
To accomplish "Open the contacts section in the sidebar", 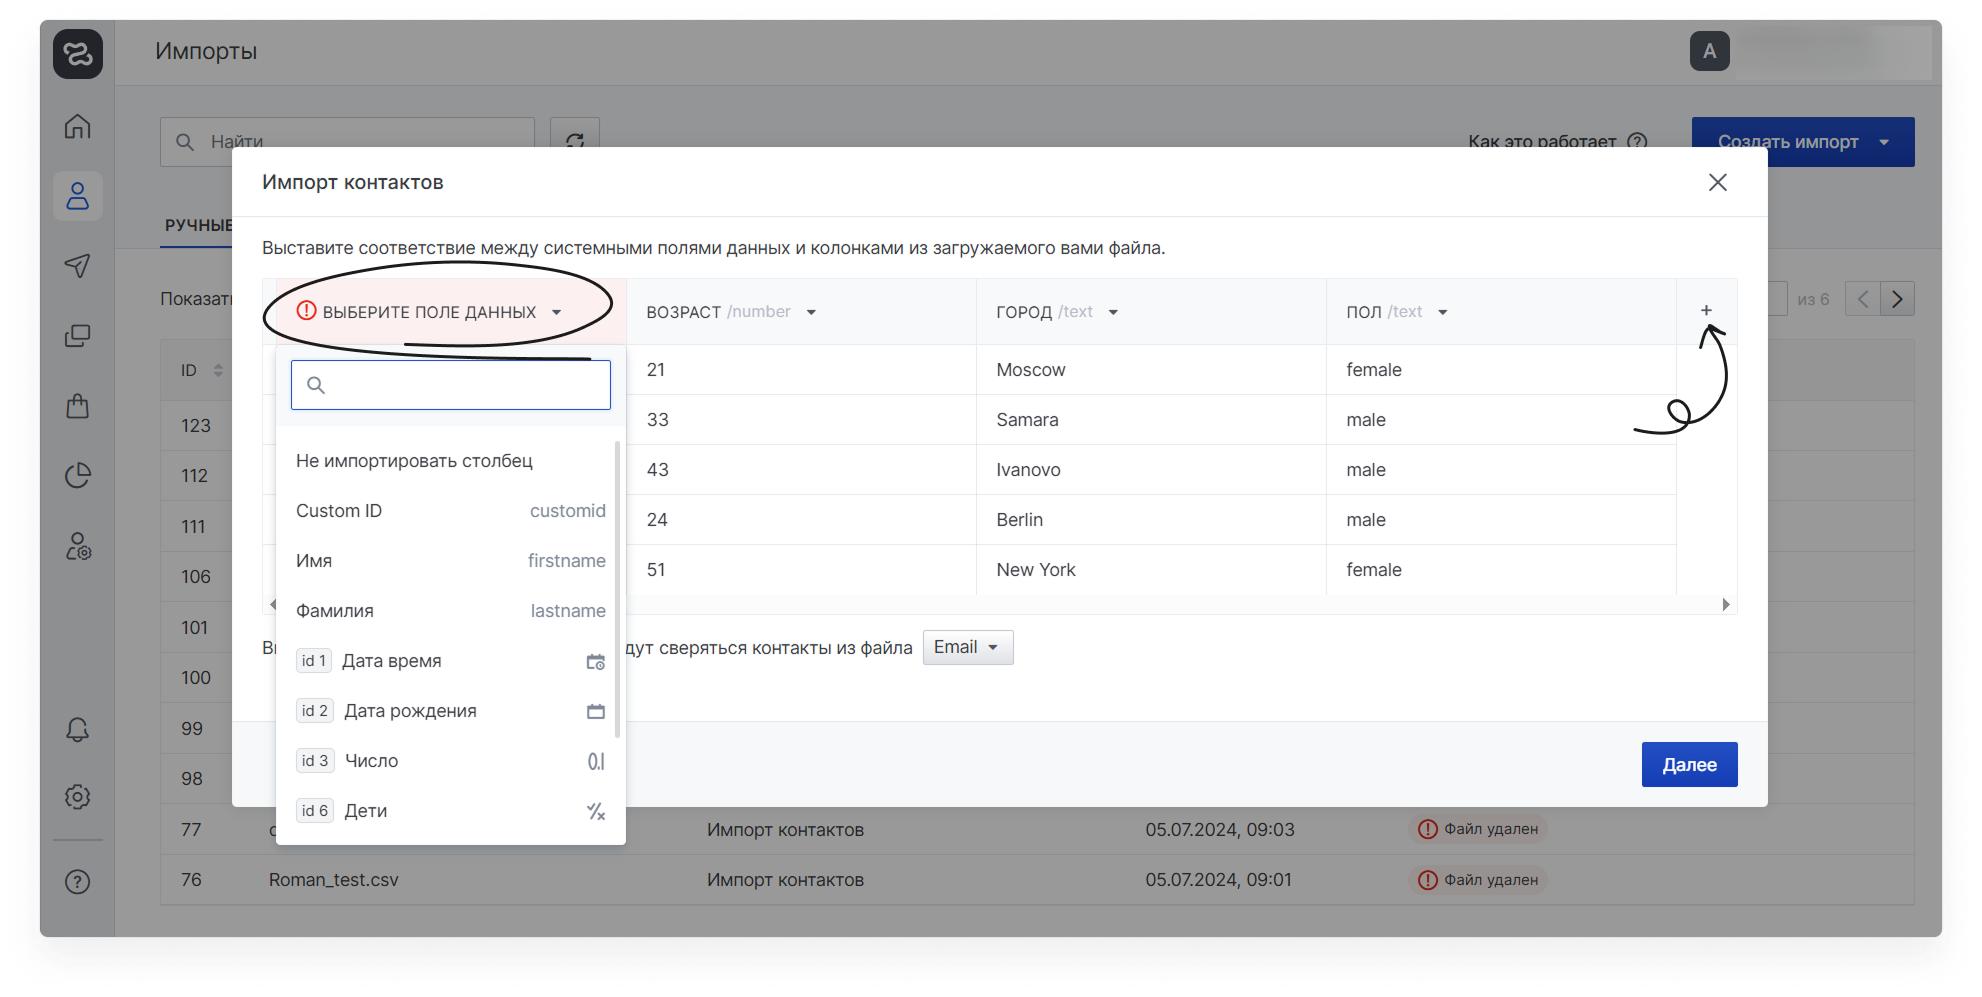I will [77, 196].
